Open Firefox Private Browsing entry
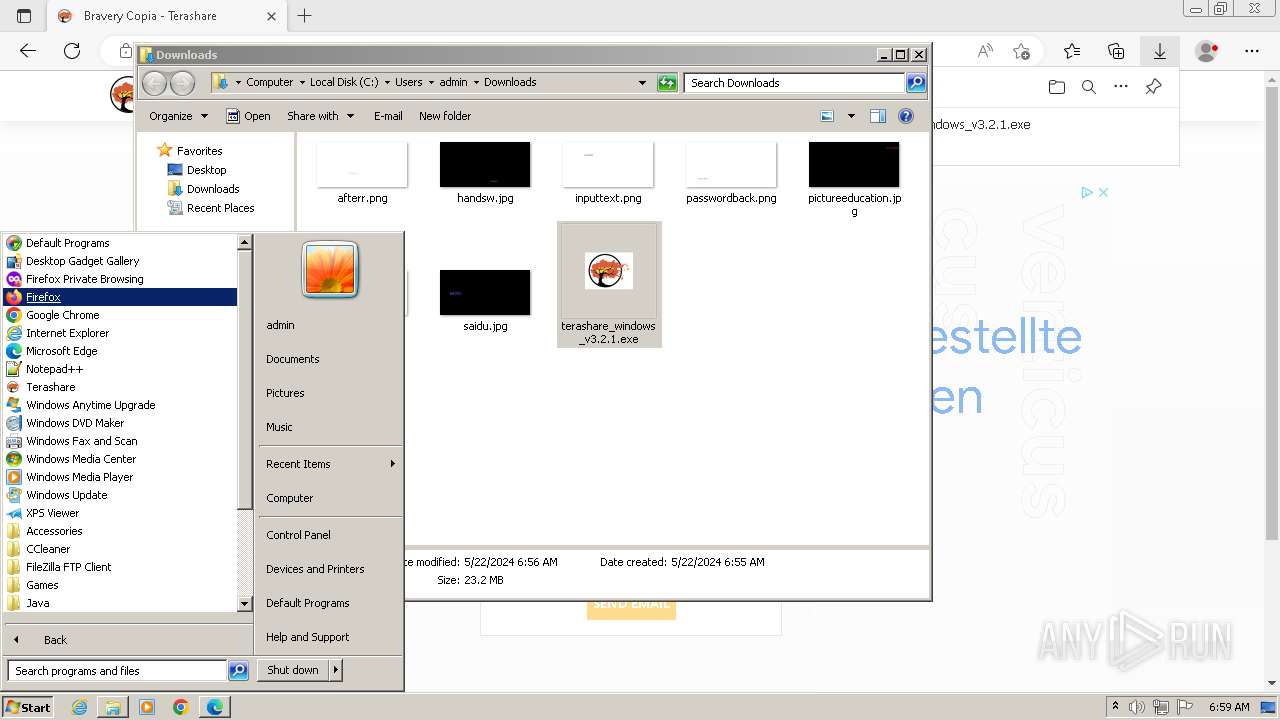 tap(120, 279)
